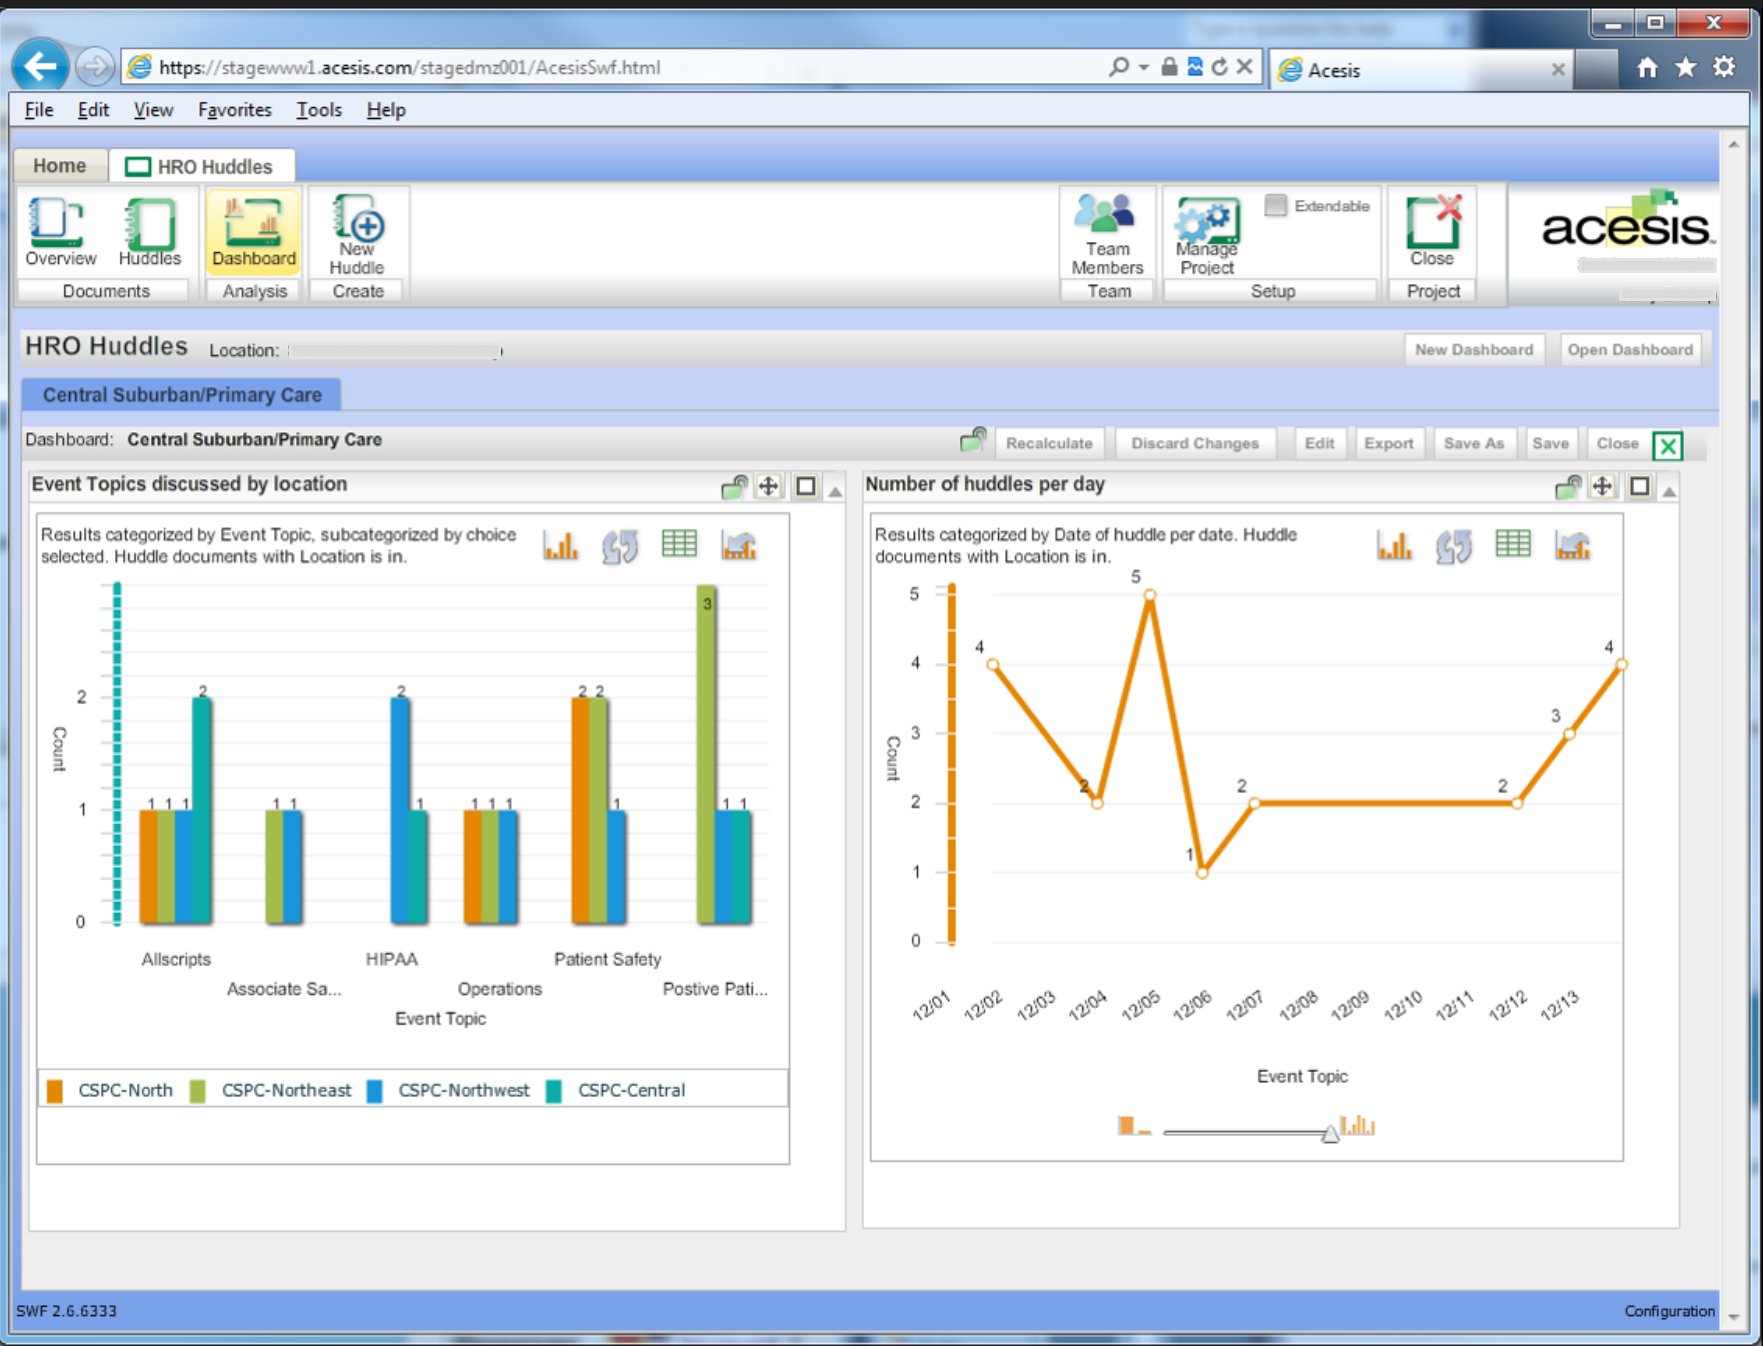Open browser favorites star icon
Viewport: 1763px width, 1346px height.
click(x=1686, y=67)
